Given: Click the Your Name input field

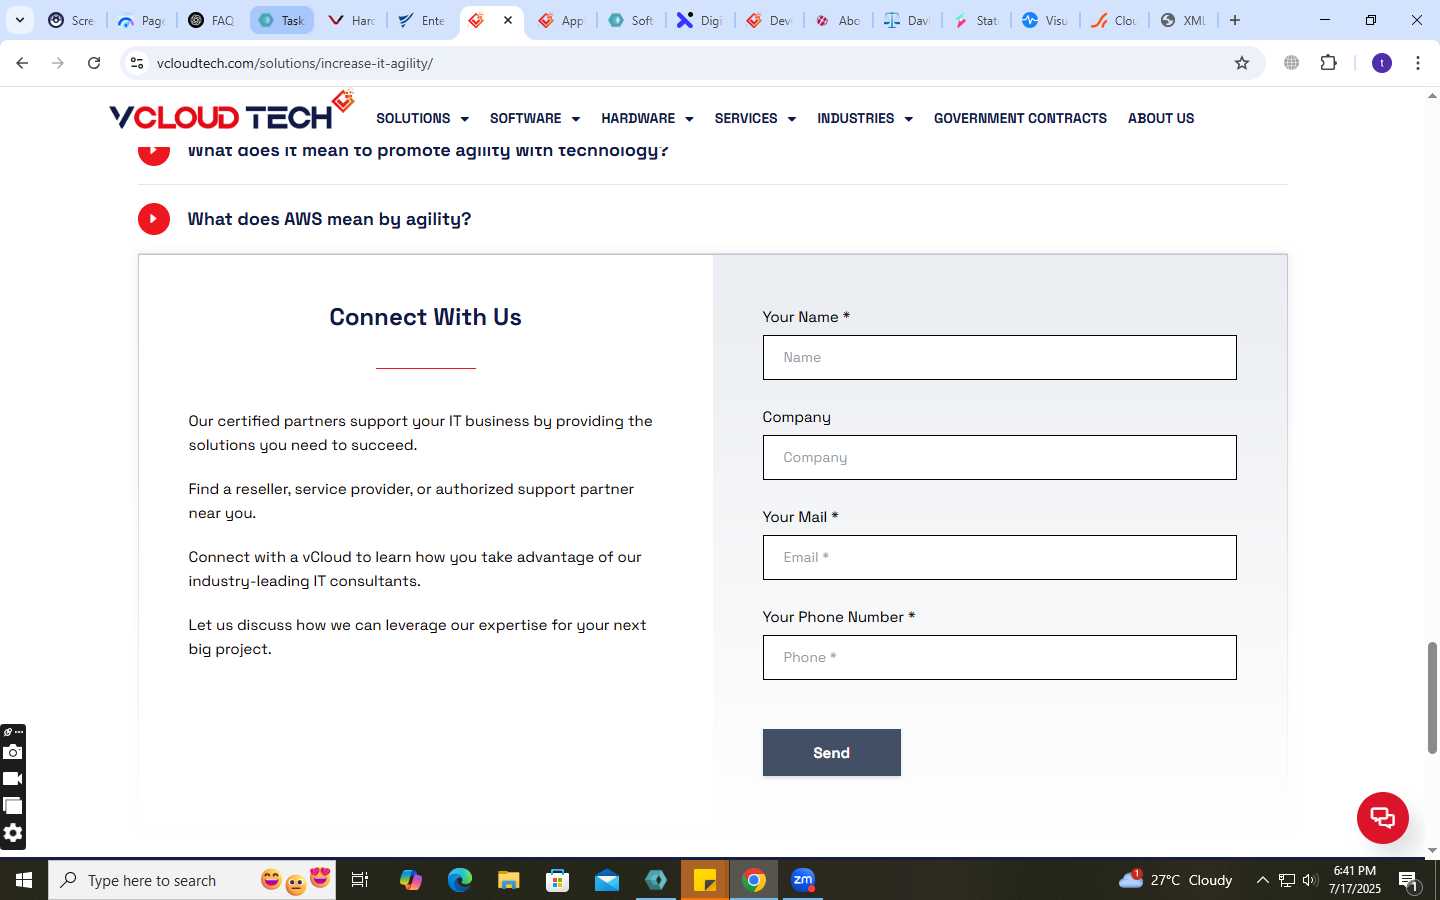Looking at the screenshot, I should pos(999,357).
